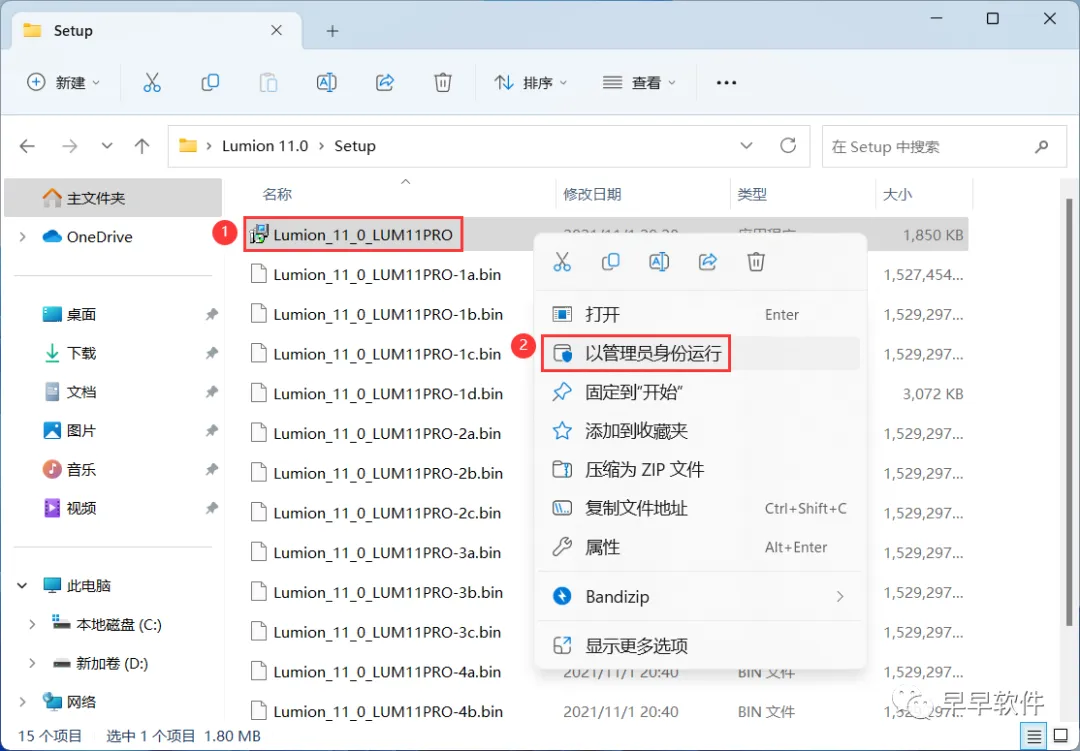1080x751 pixels.
Task: Open a new tab with the plus button
Action: (332, 31)
